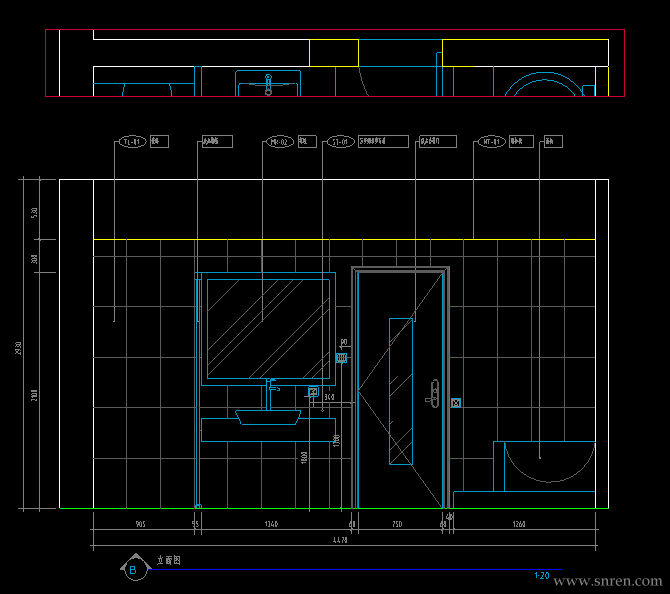Select the 4470 overall dimension text

coord(340,540)
